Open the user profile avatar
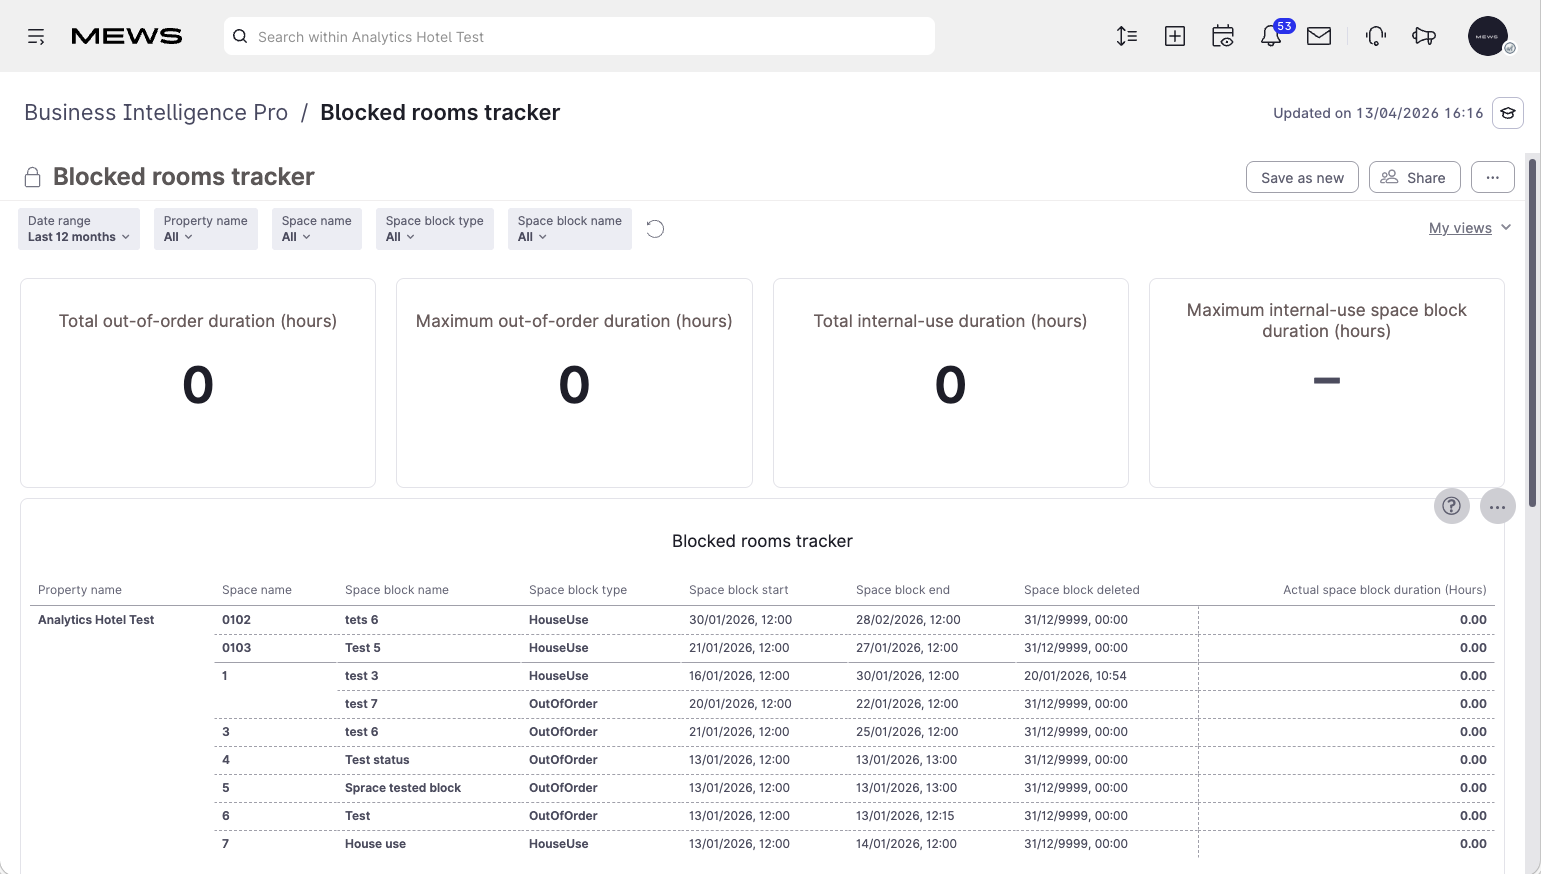1541x874 pixels. [x=1488, y=36]
